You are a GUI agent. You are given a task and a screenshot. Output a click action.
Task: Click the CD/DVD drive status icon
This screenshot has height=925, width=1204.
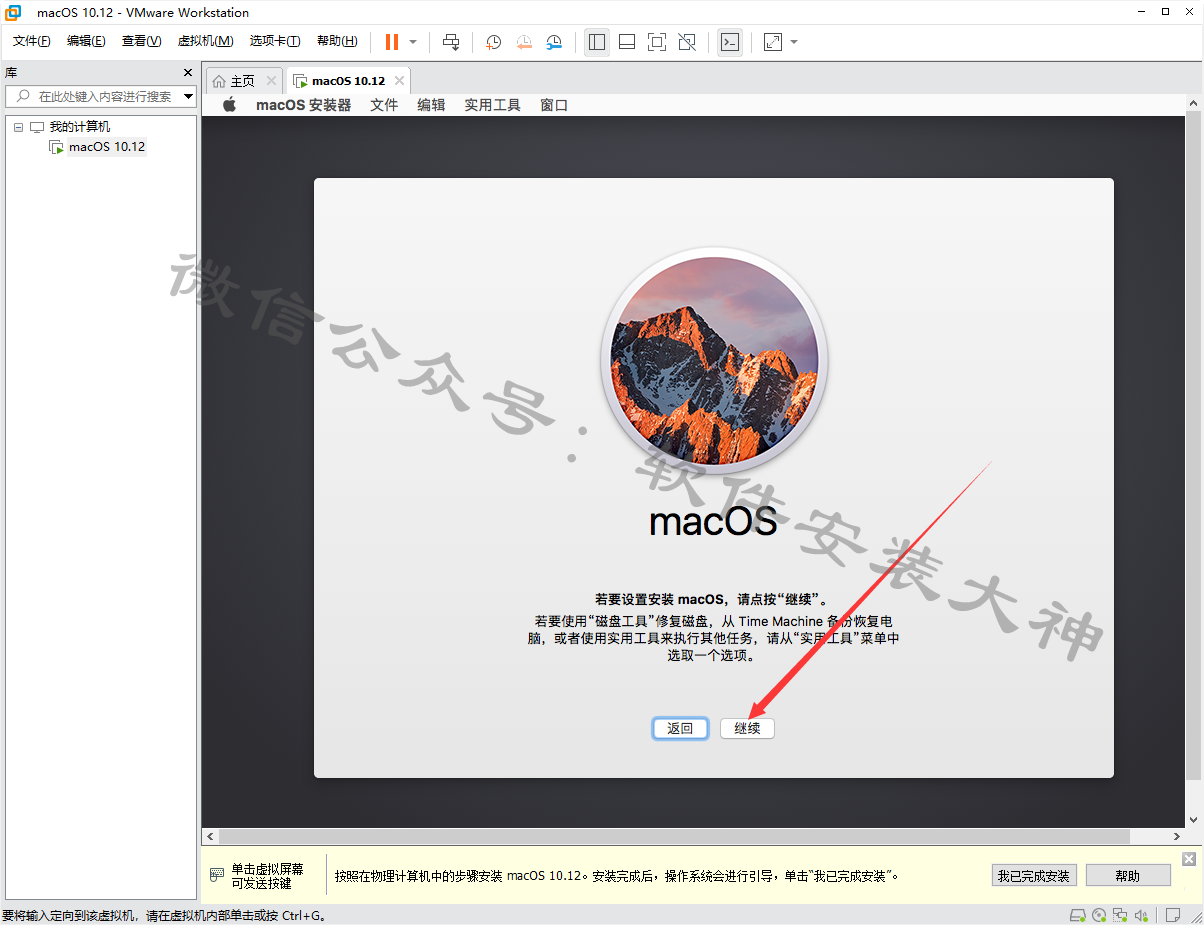coord(1100,915)
